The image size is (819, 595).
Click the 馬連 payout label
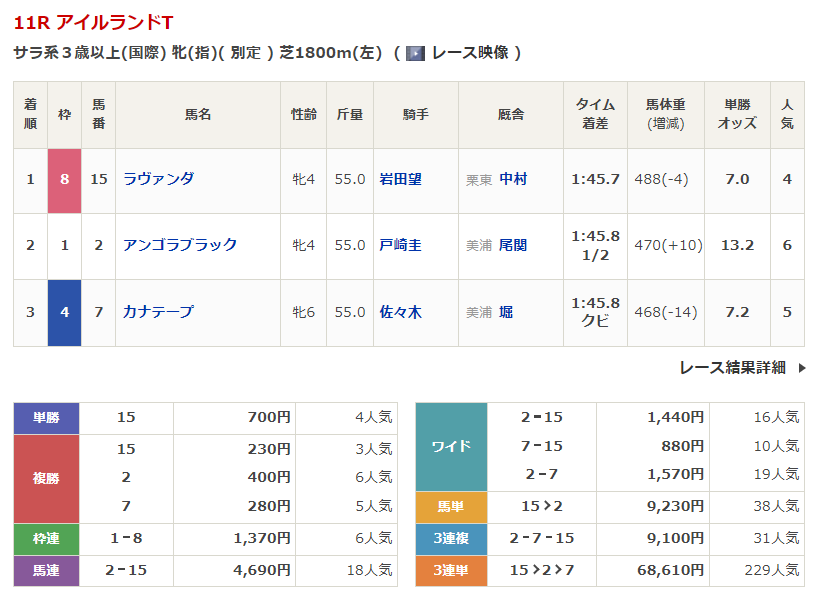(x=46, y=570)
